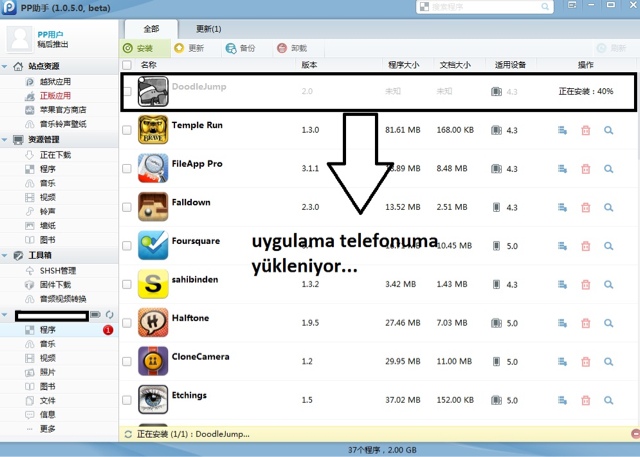
Task: Click the delete trash icon for Temple Run
Action: (x=586, y=130)
